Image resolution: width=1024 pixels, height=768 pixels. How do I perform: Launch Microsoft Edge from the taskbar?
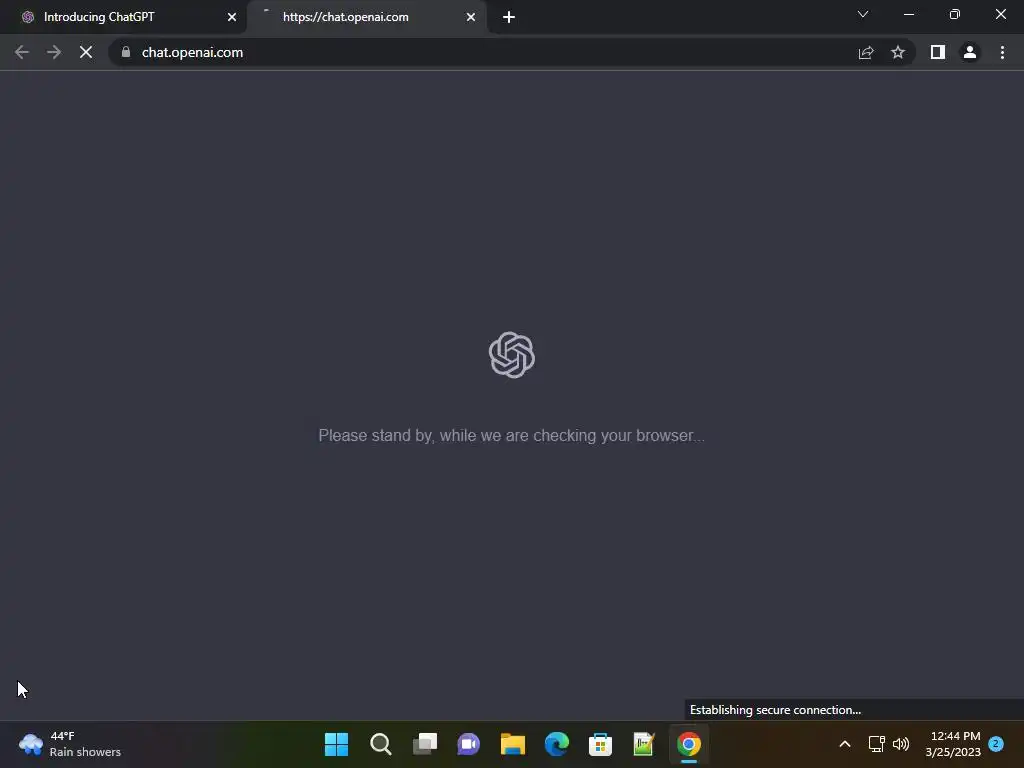pyautogui.click(x=557, y=744)
